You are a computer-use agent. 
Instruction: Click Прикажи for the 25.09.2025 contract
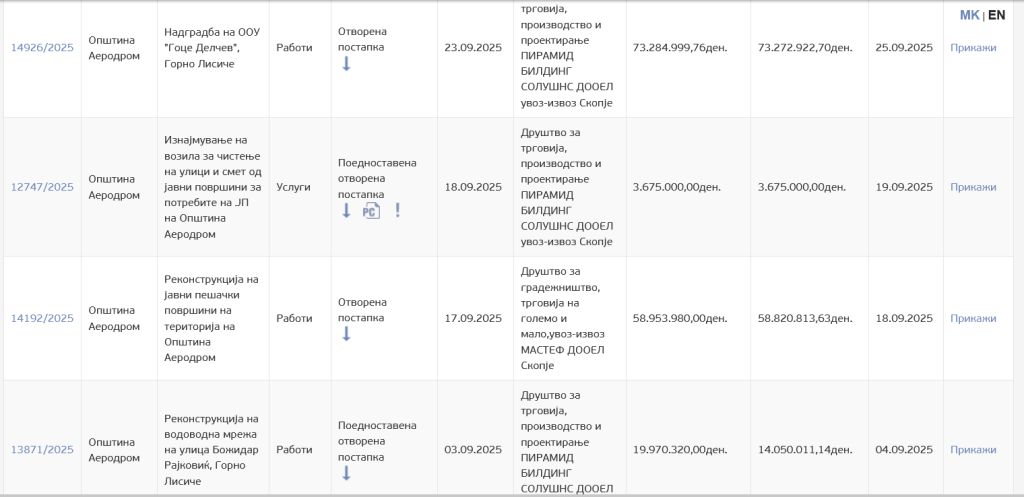pos(973,47)
